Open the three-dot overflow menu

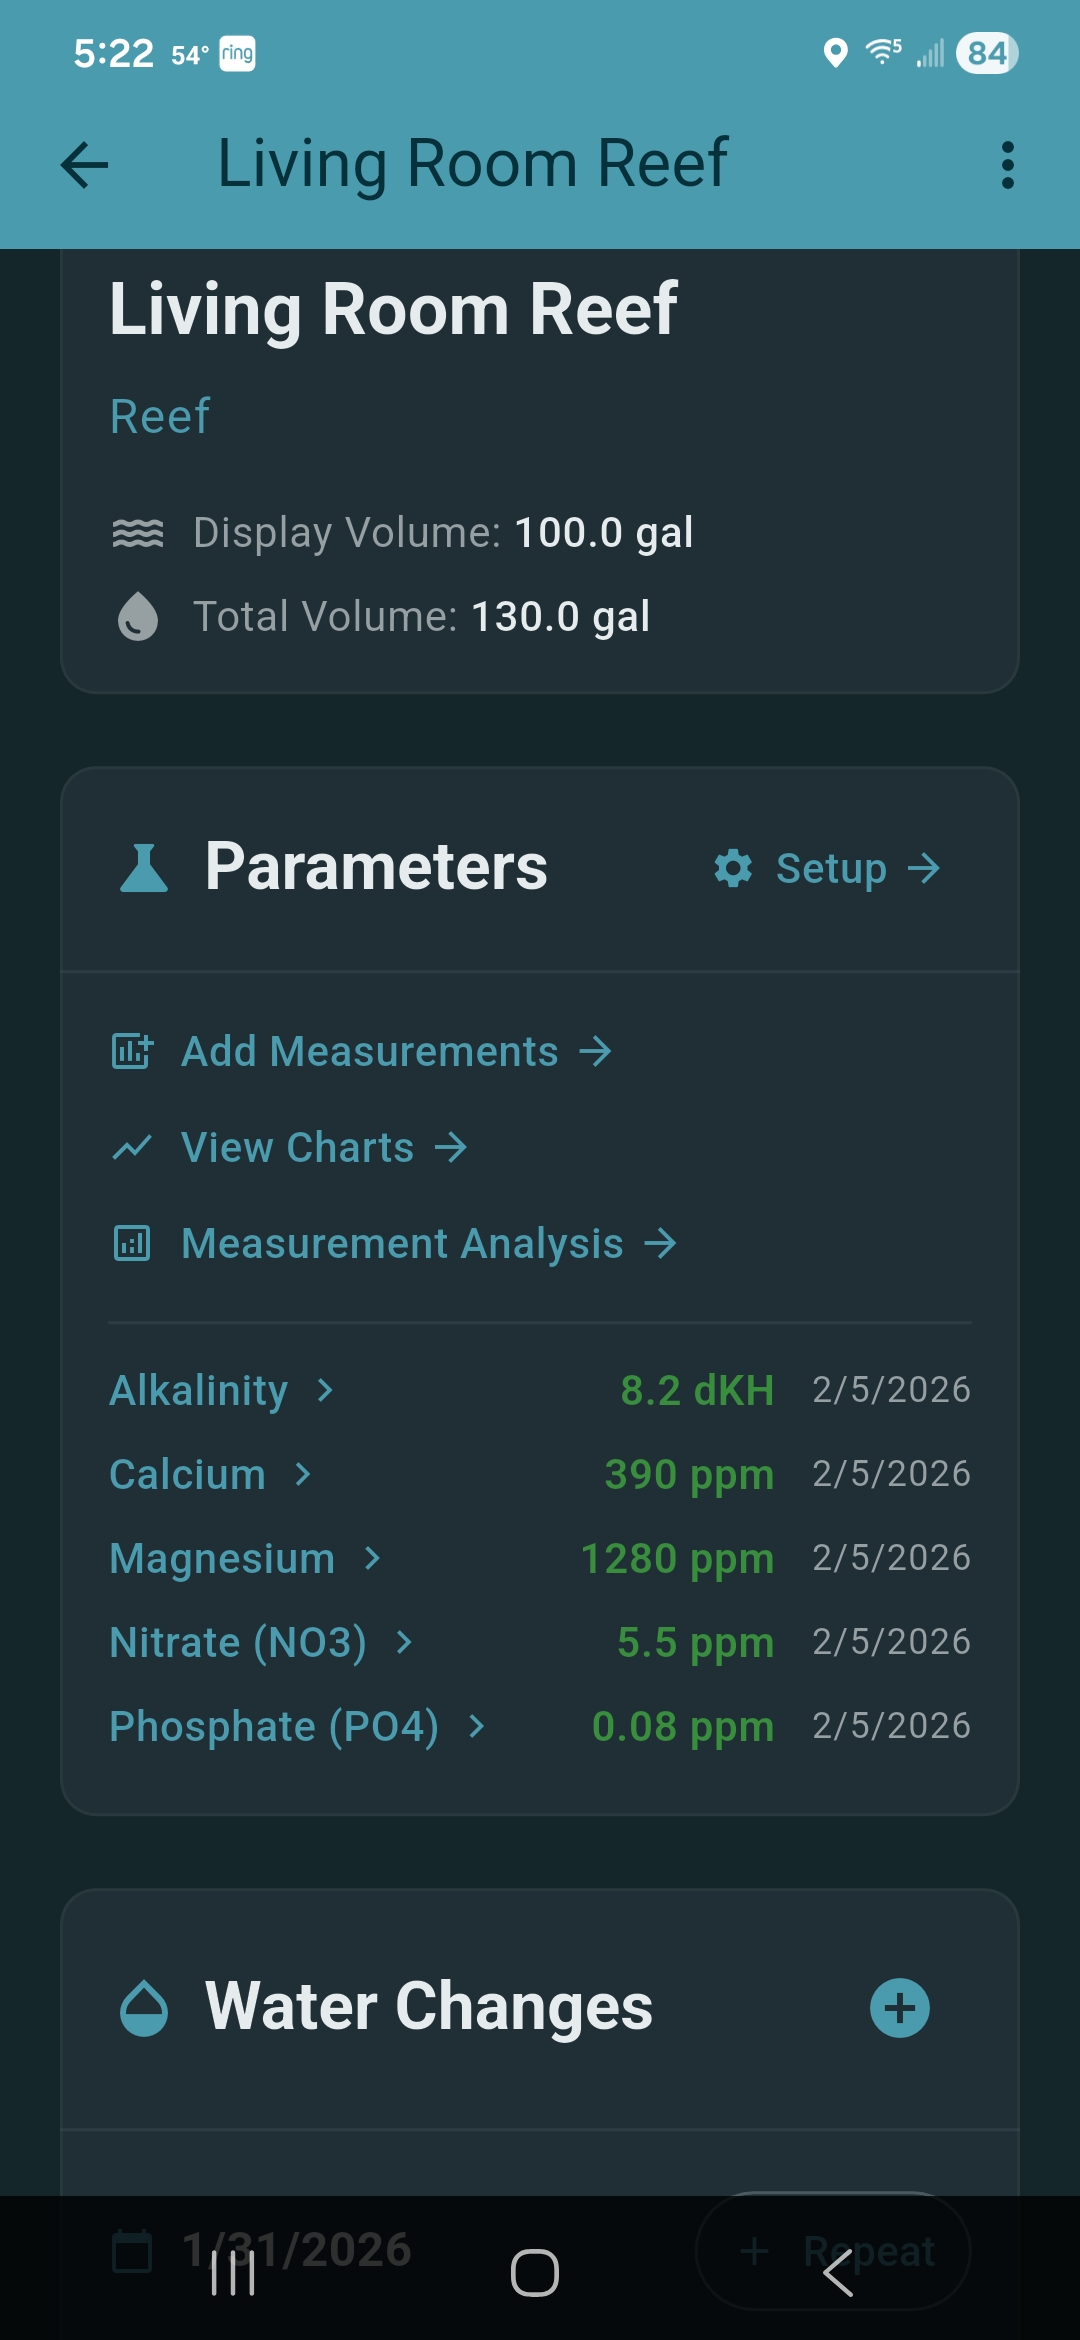(x=1007, y=165)
